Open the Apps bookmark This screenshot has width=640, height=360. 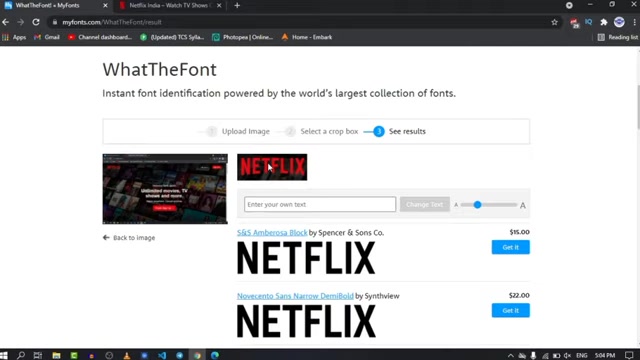pos(14,37)
